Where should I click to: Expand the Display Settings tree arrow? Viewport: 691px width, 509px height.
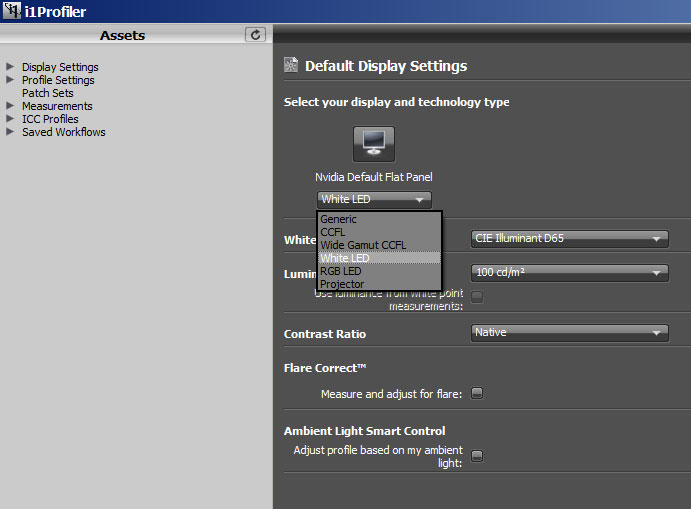10,67
